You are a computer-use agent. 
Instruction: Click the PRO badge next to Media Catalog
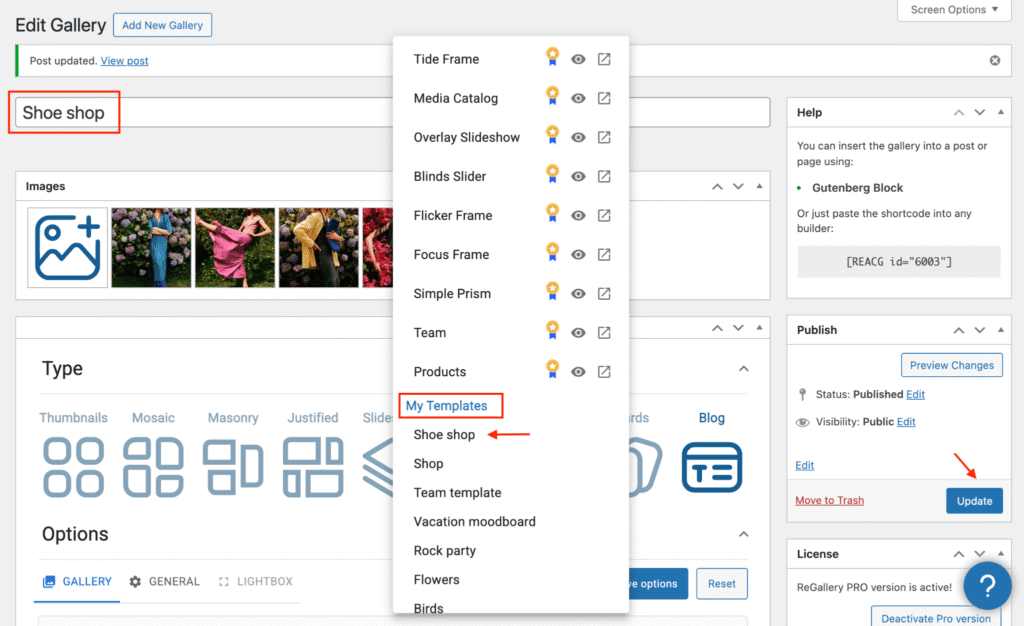point(552,97)
